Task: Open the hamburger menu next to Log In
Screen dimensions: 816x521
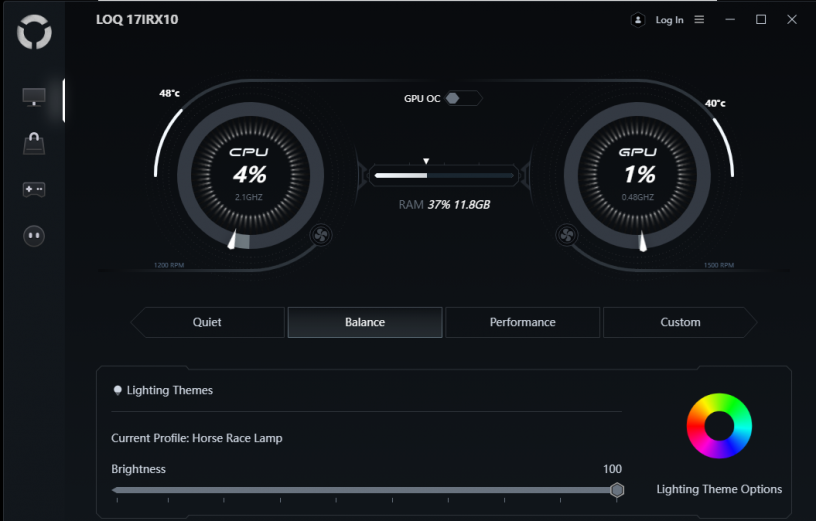Action: [x=699, y=20]
